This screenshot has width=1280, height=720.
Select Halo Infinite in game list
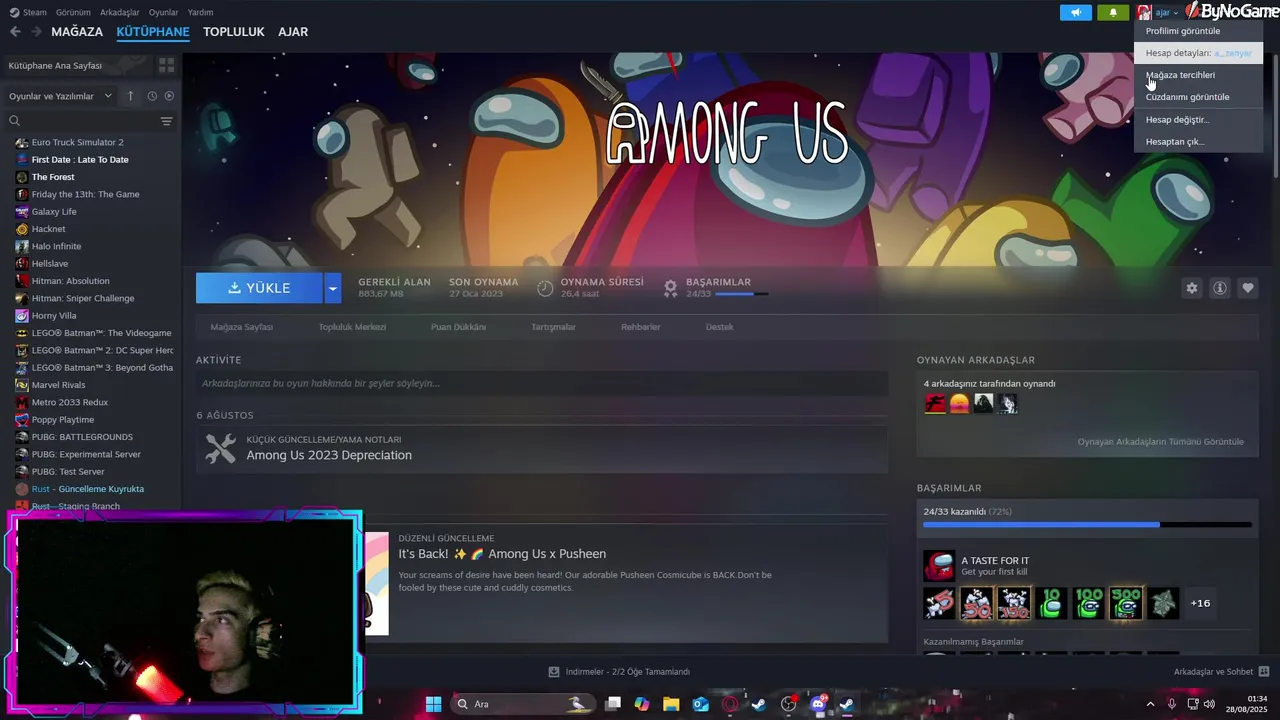(x=56, y=246)
